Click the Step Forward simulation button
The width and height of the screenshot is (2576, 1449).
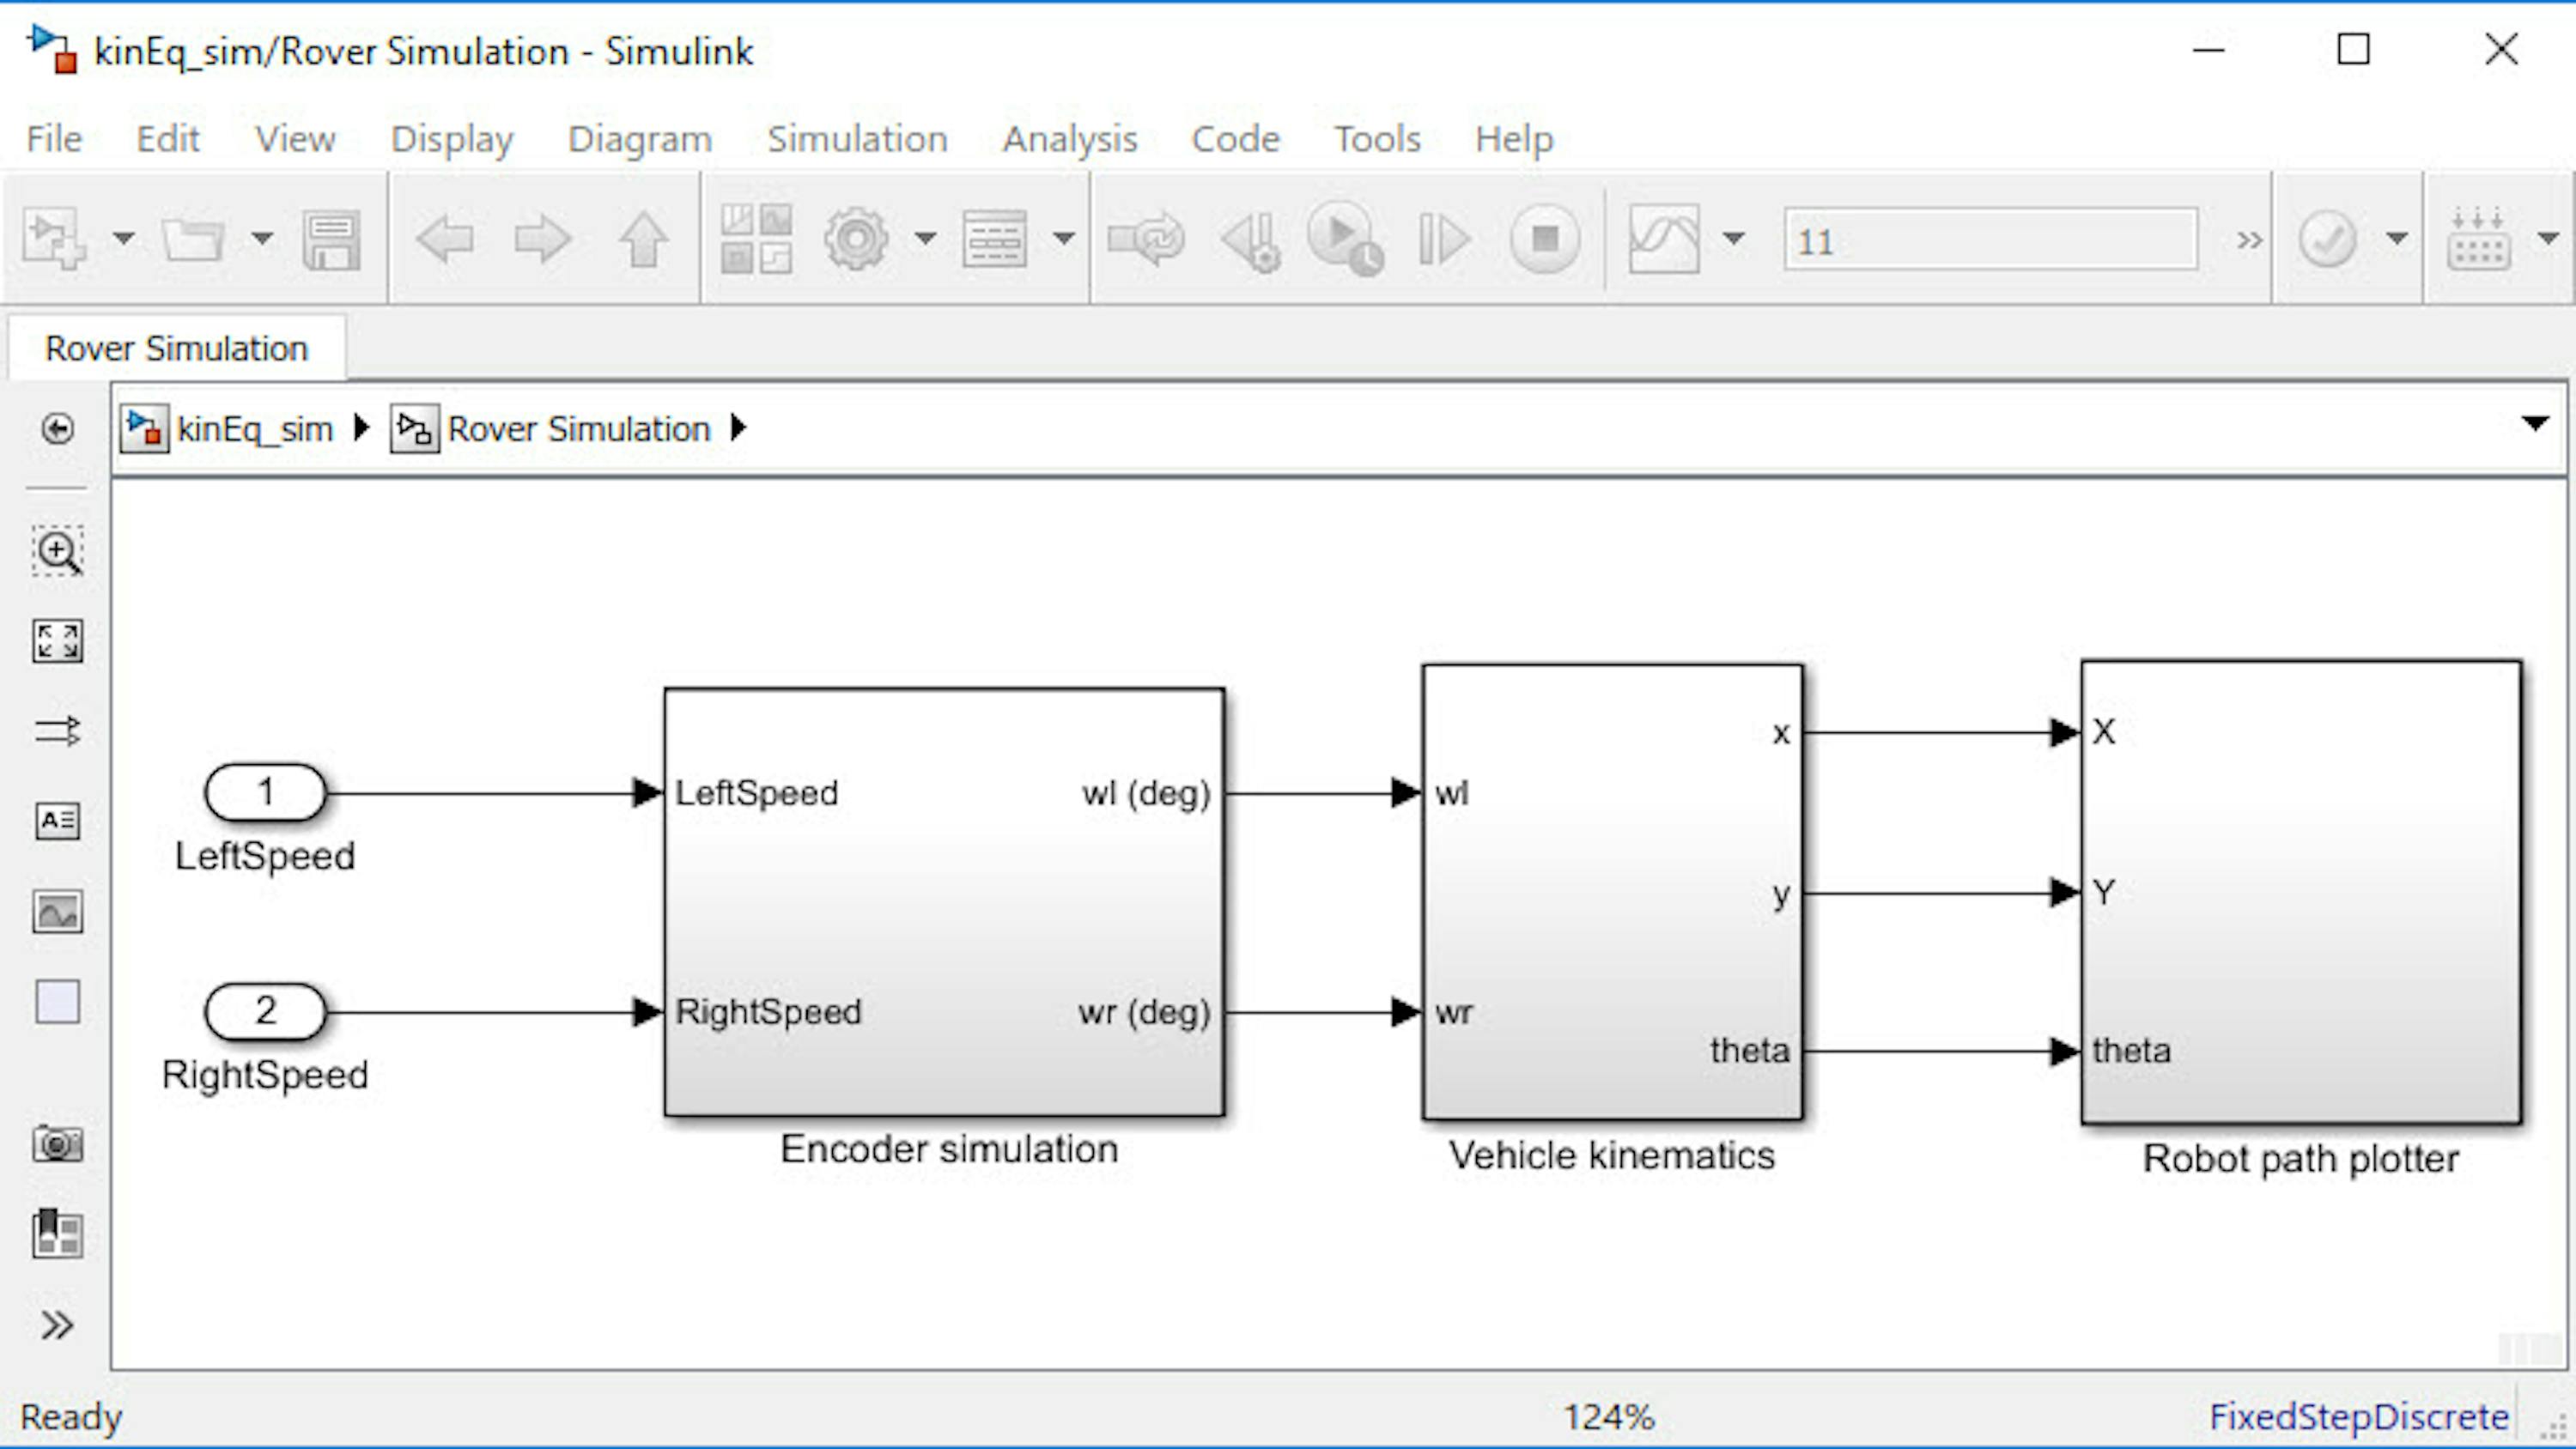(x=1443, y=238)
